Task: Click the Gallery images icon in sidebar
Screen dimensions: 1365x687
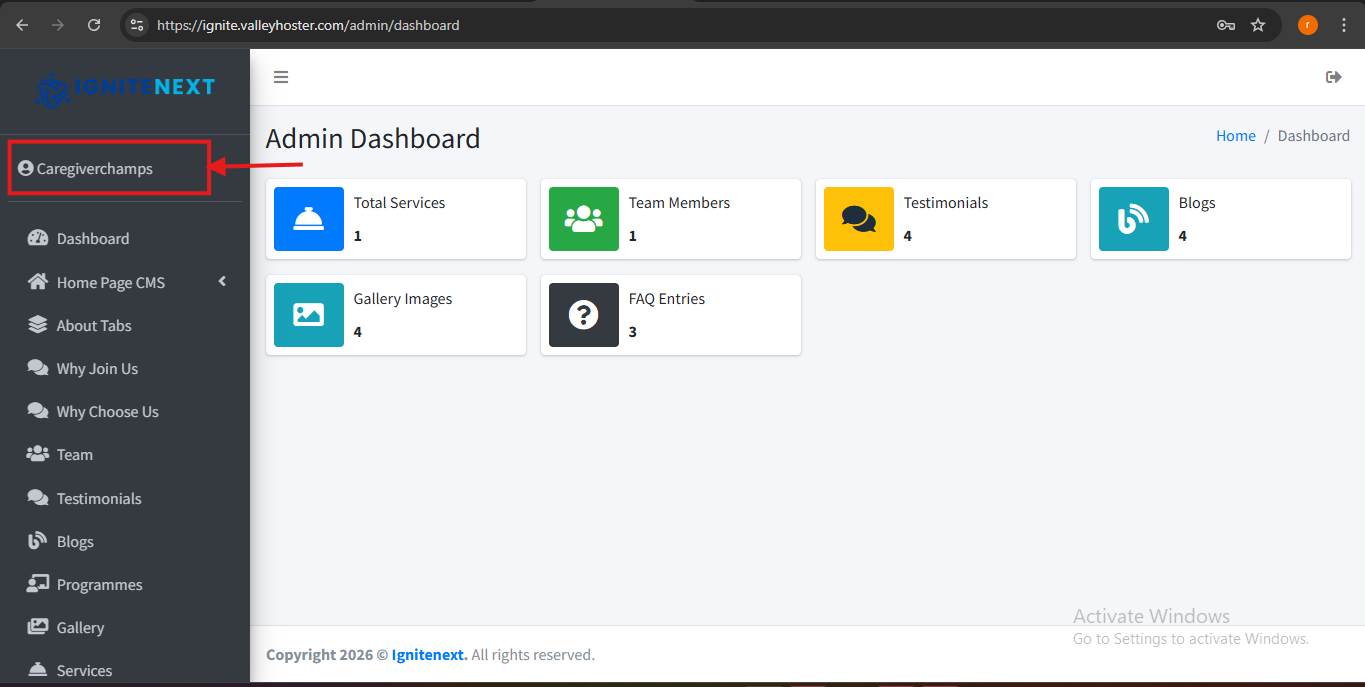Action: pos(38,627)
